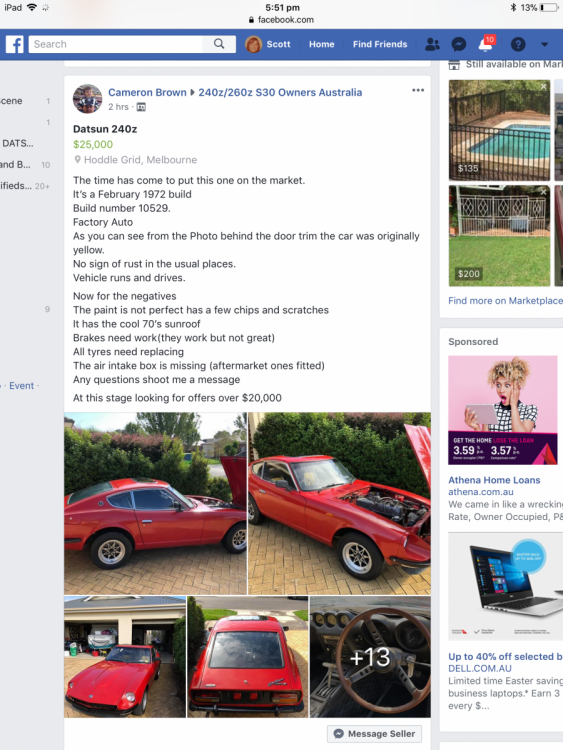Click the Facebook logo icon
Viewport: 563px width, 750px height.
15,44
